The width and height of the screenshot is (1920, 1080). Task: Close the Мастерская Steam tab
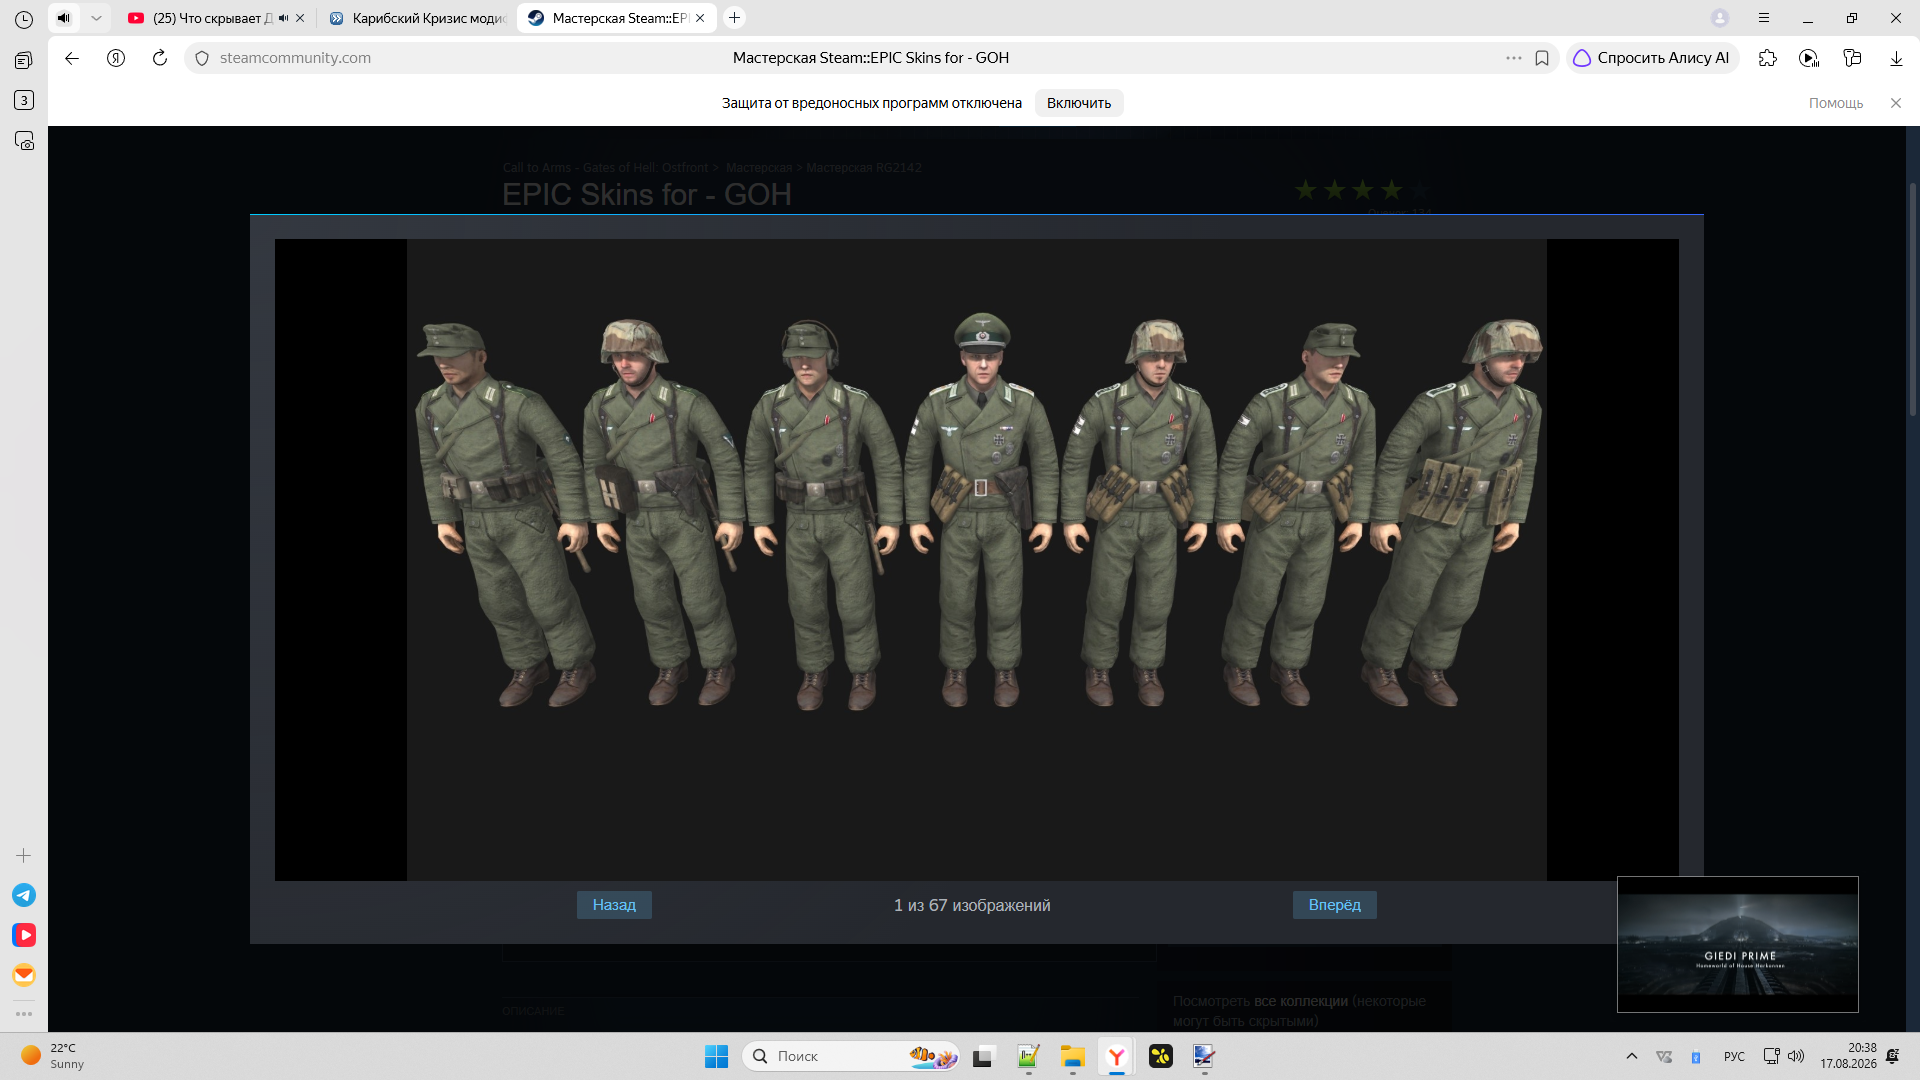pyautogui.click(x=700, y=18)
